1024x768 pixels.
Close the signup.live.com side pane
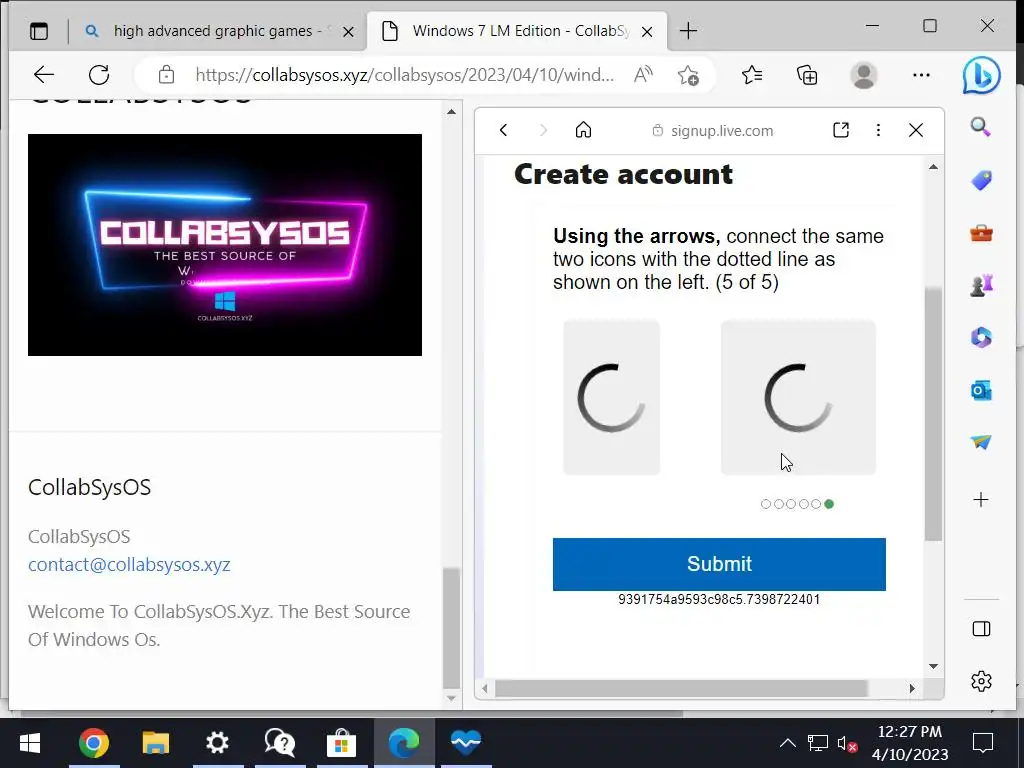(x=916, y=131)
